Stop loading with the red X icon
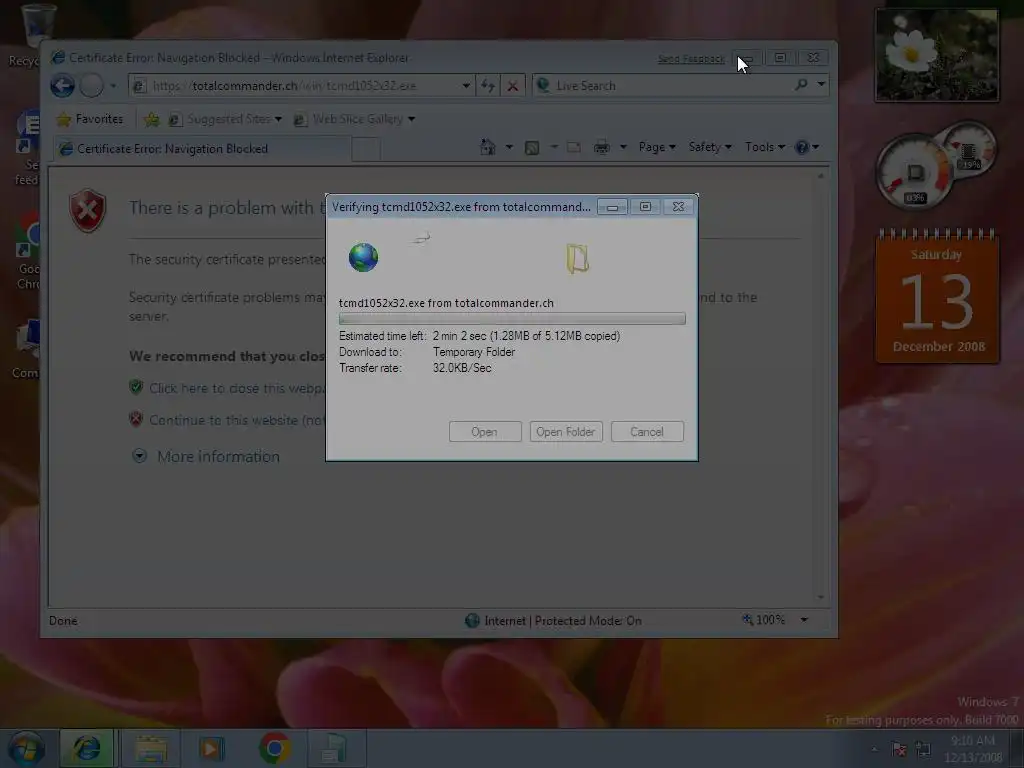Viewport: 1024px width, 768px height. 513,86
